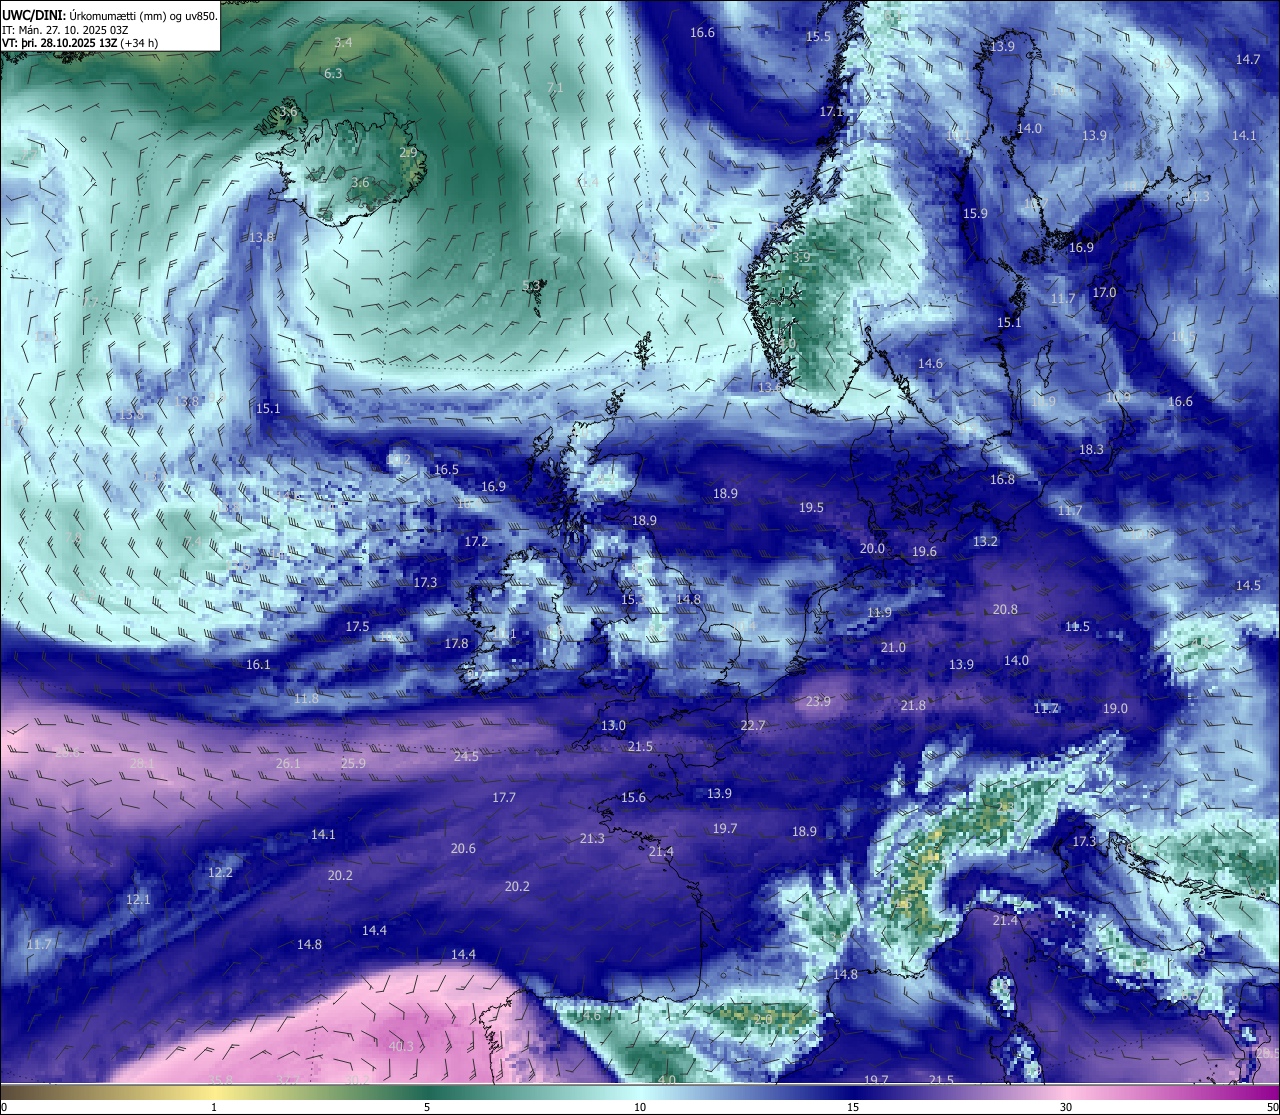Click the 18.3 value label
1280x1115 pixels.
coord(1091,449)
